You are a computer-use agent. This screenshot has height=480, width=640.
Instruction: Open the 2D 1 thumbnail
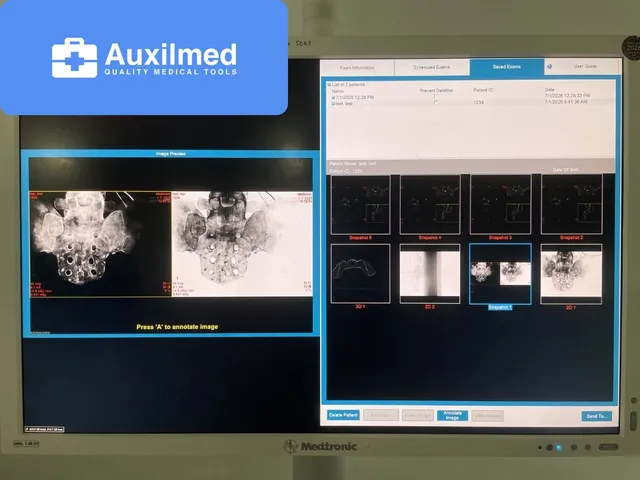tap(571, 274)
